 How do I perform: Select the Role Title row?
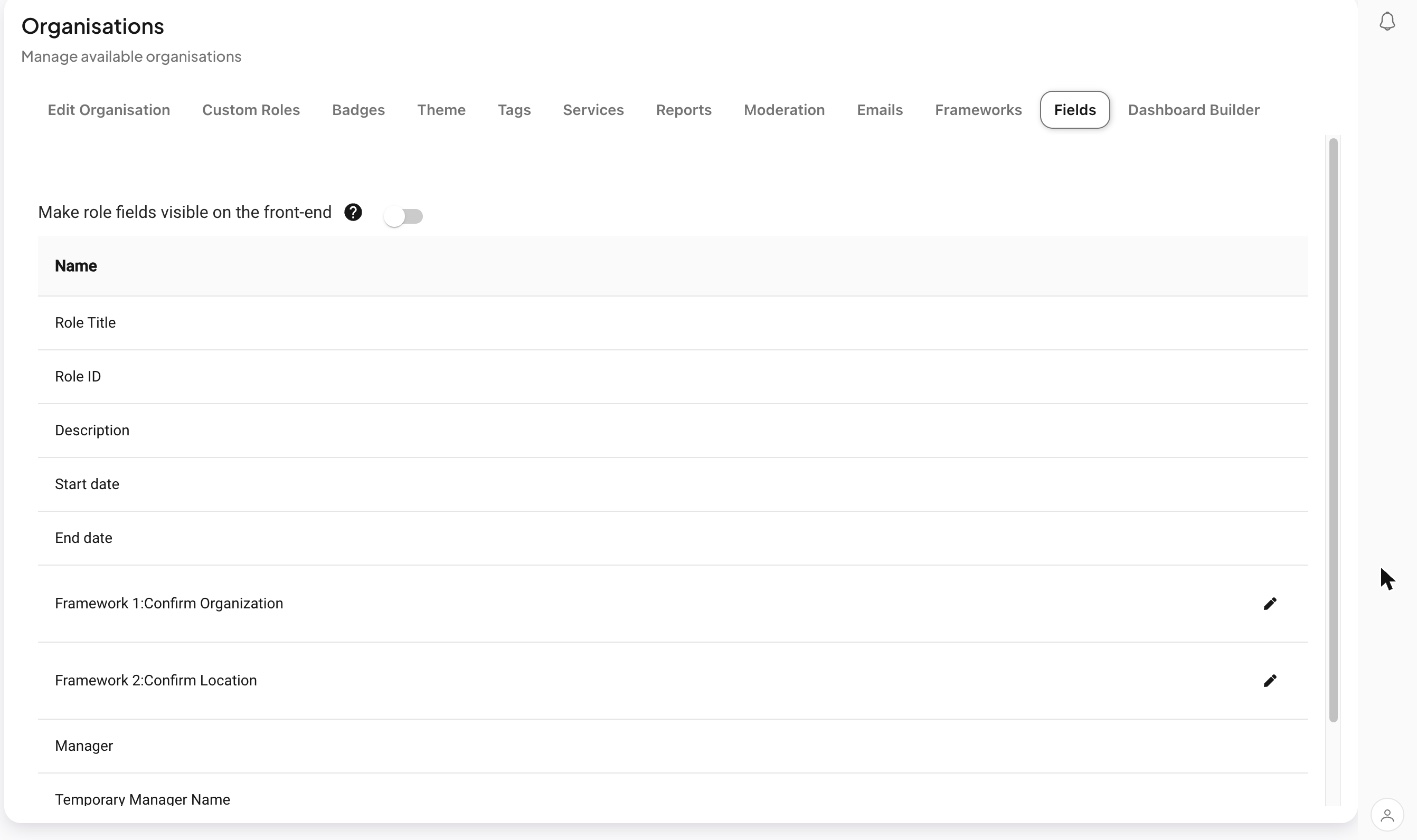click(x=672, y=323)
